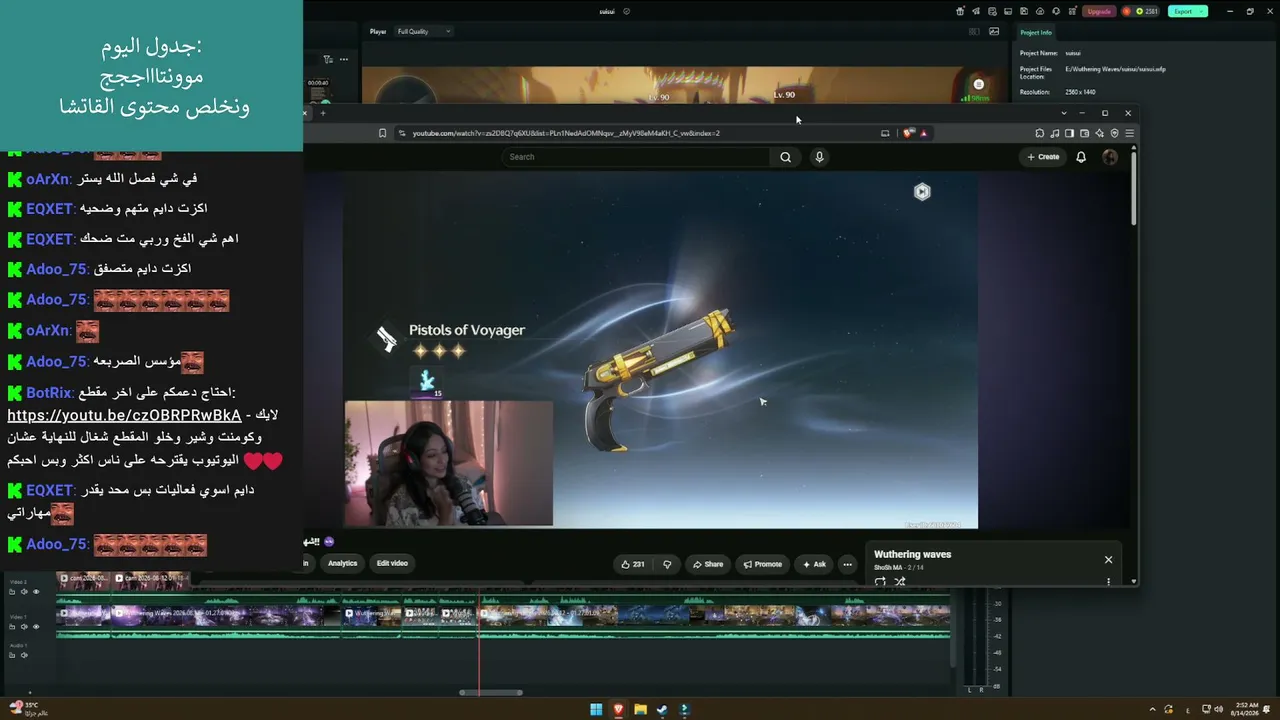Click the YouTube Create button
Screen dimensions: 1280x720
[x=1043, y=157]
